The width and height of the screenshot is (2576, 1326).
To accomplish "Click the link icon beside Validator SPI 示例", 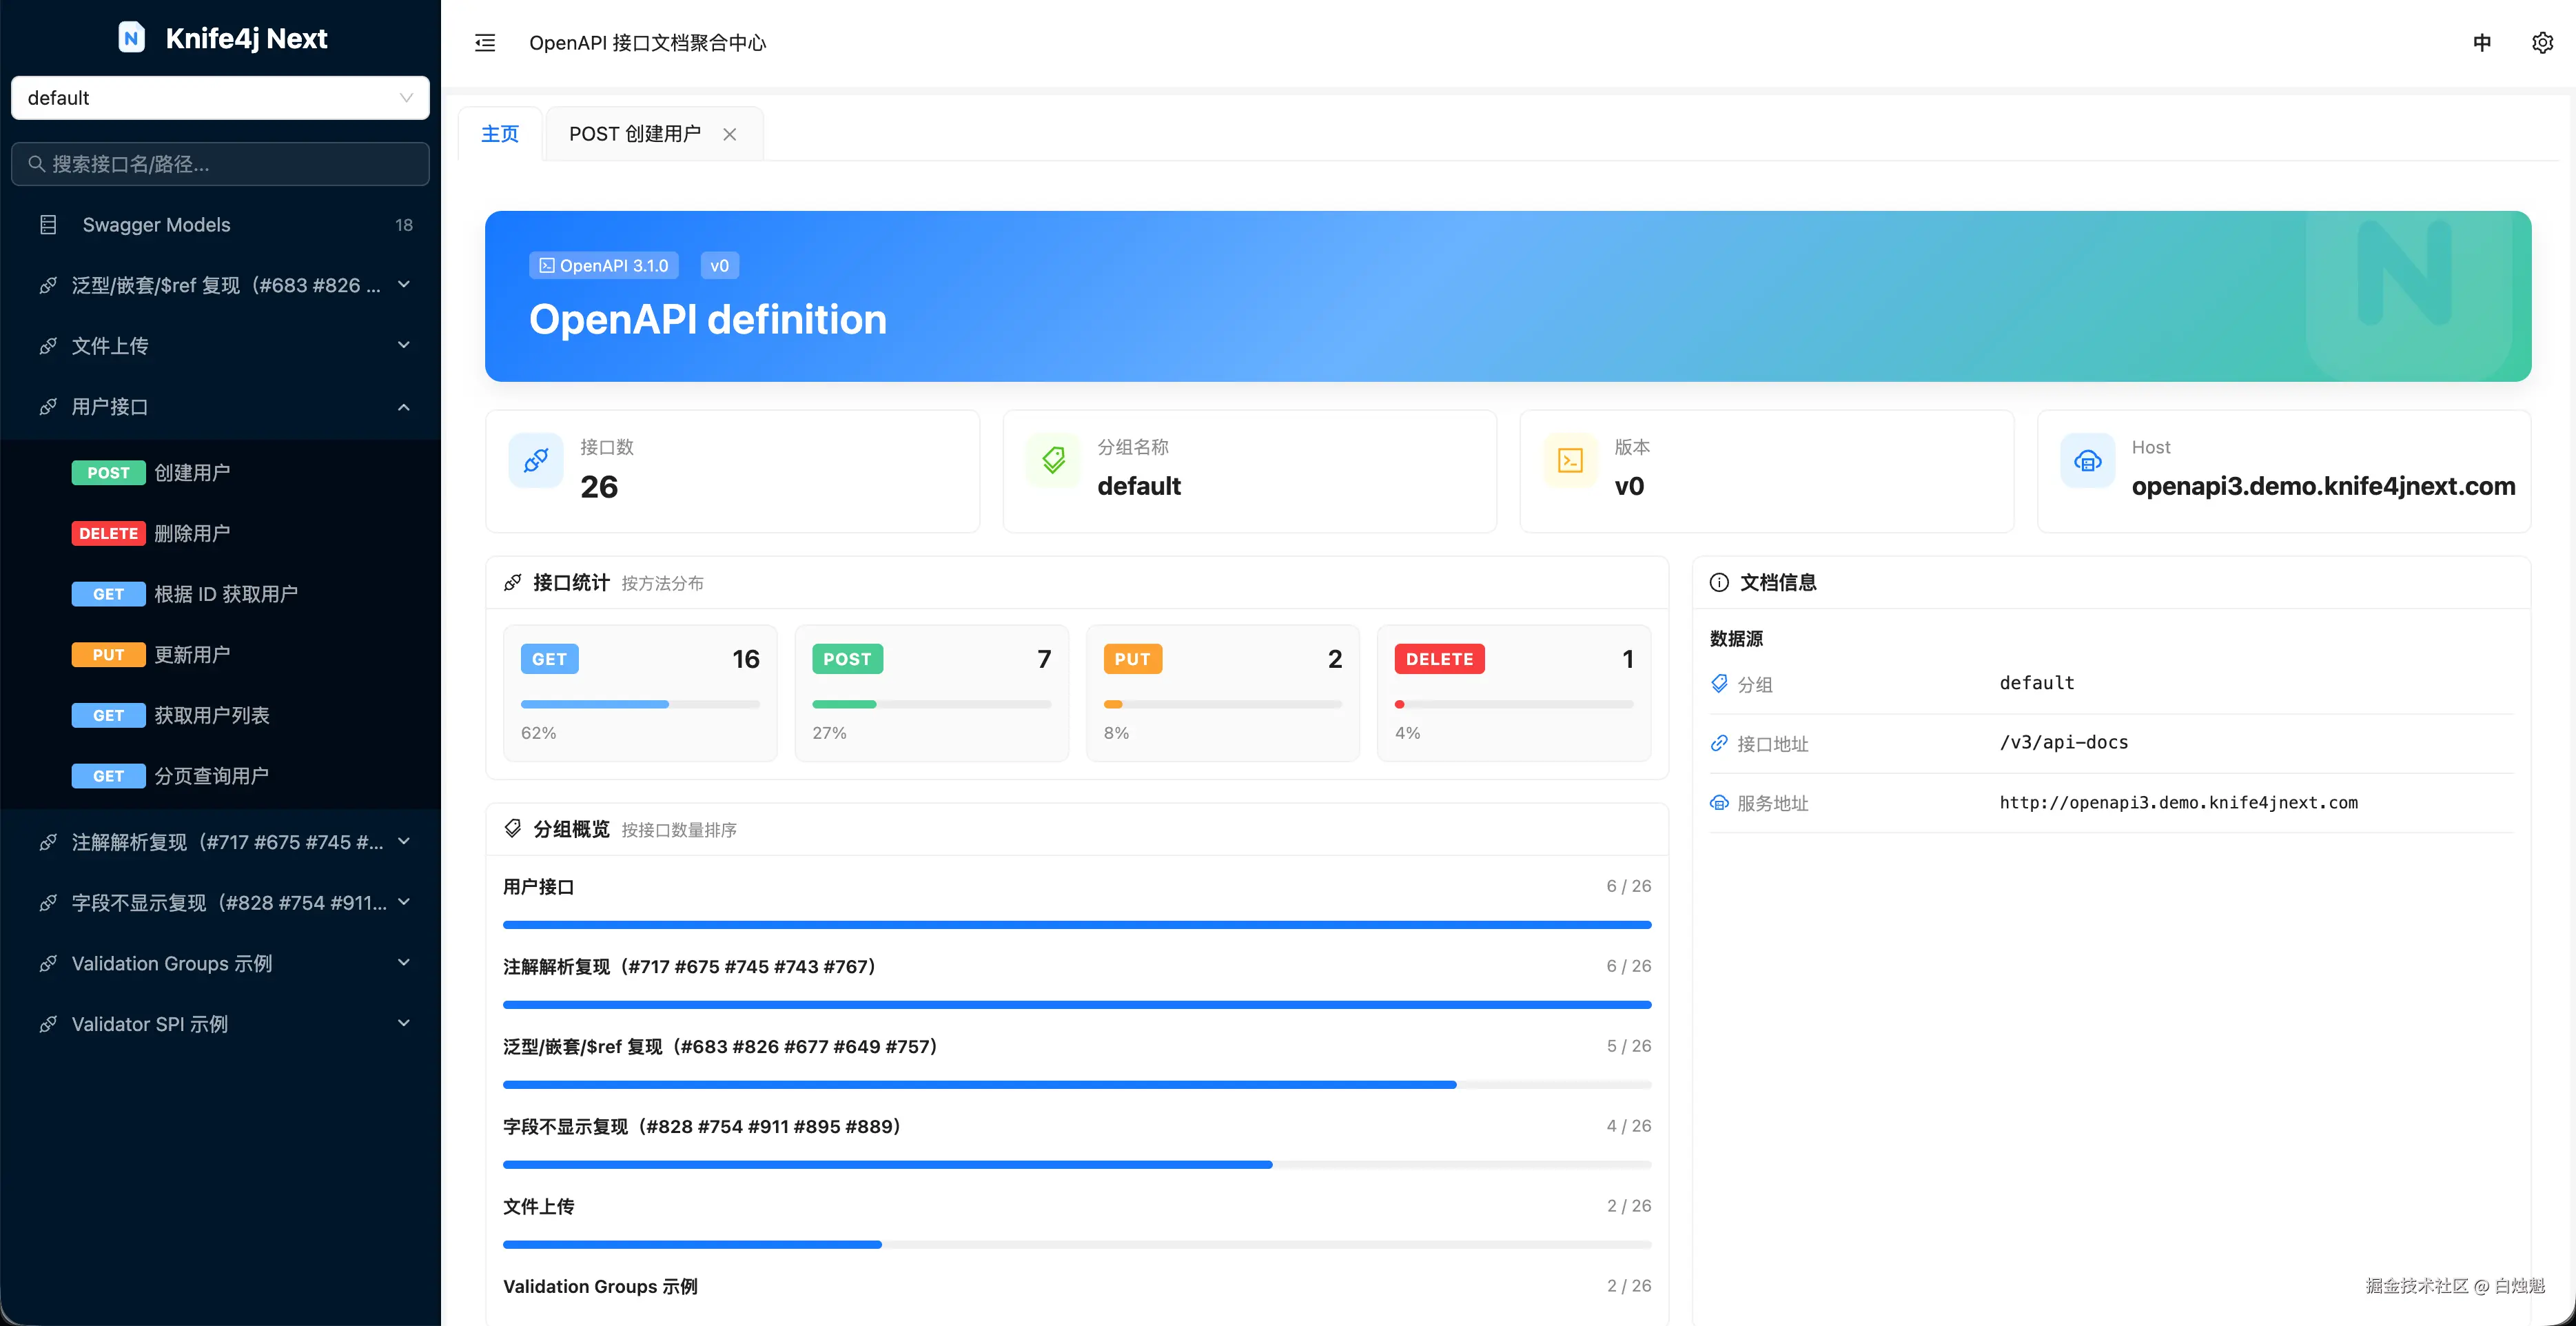I will pyautogui.click(x=48, y=1025).
